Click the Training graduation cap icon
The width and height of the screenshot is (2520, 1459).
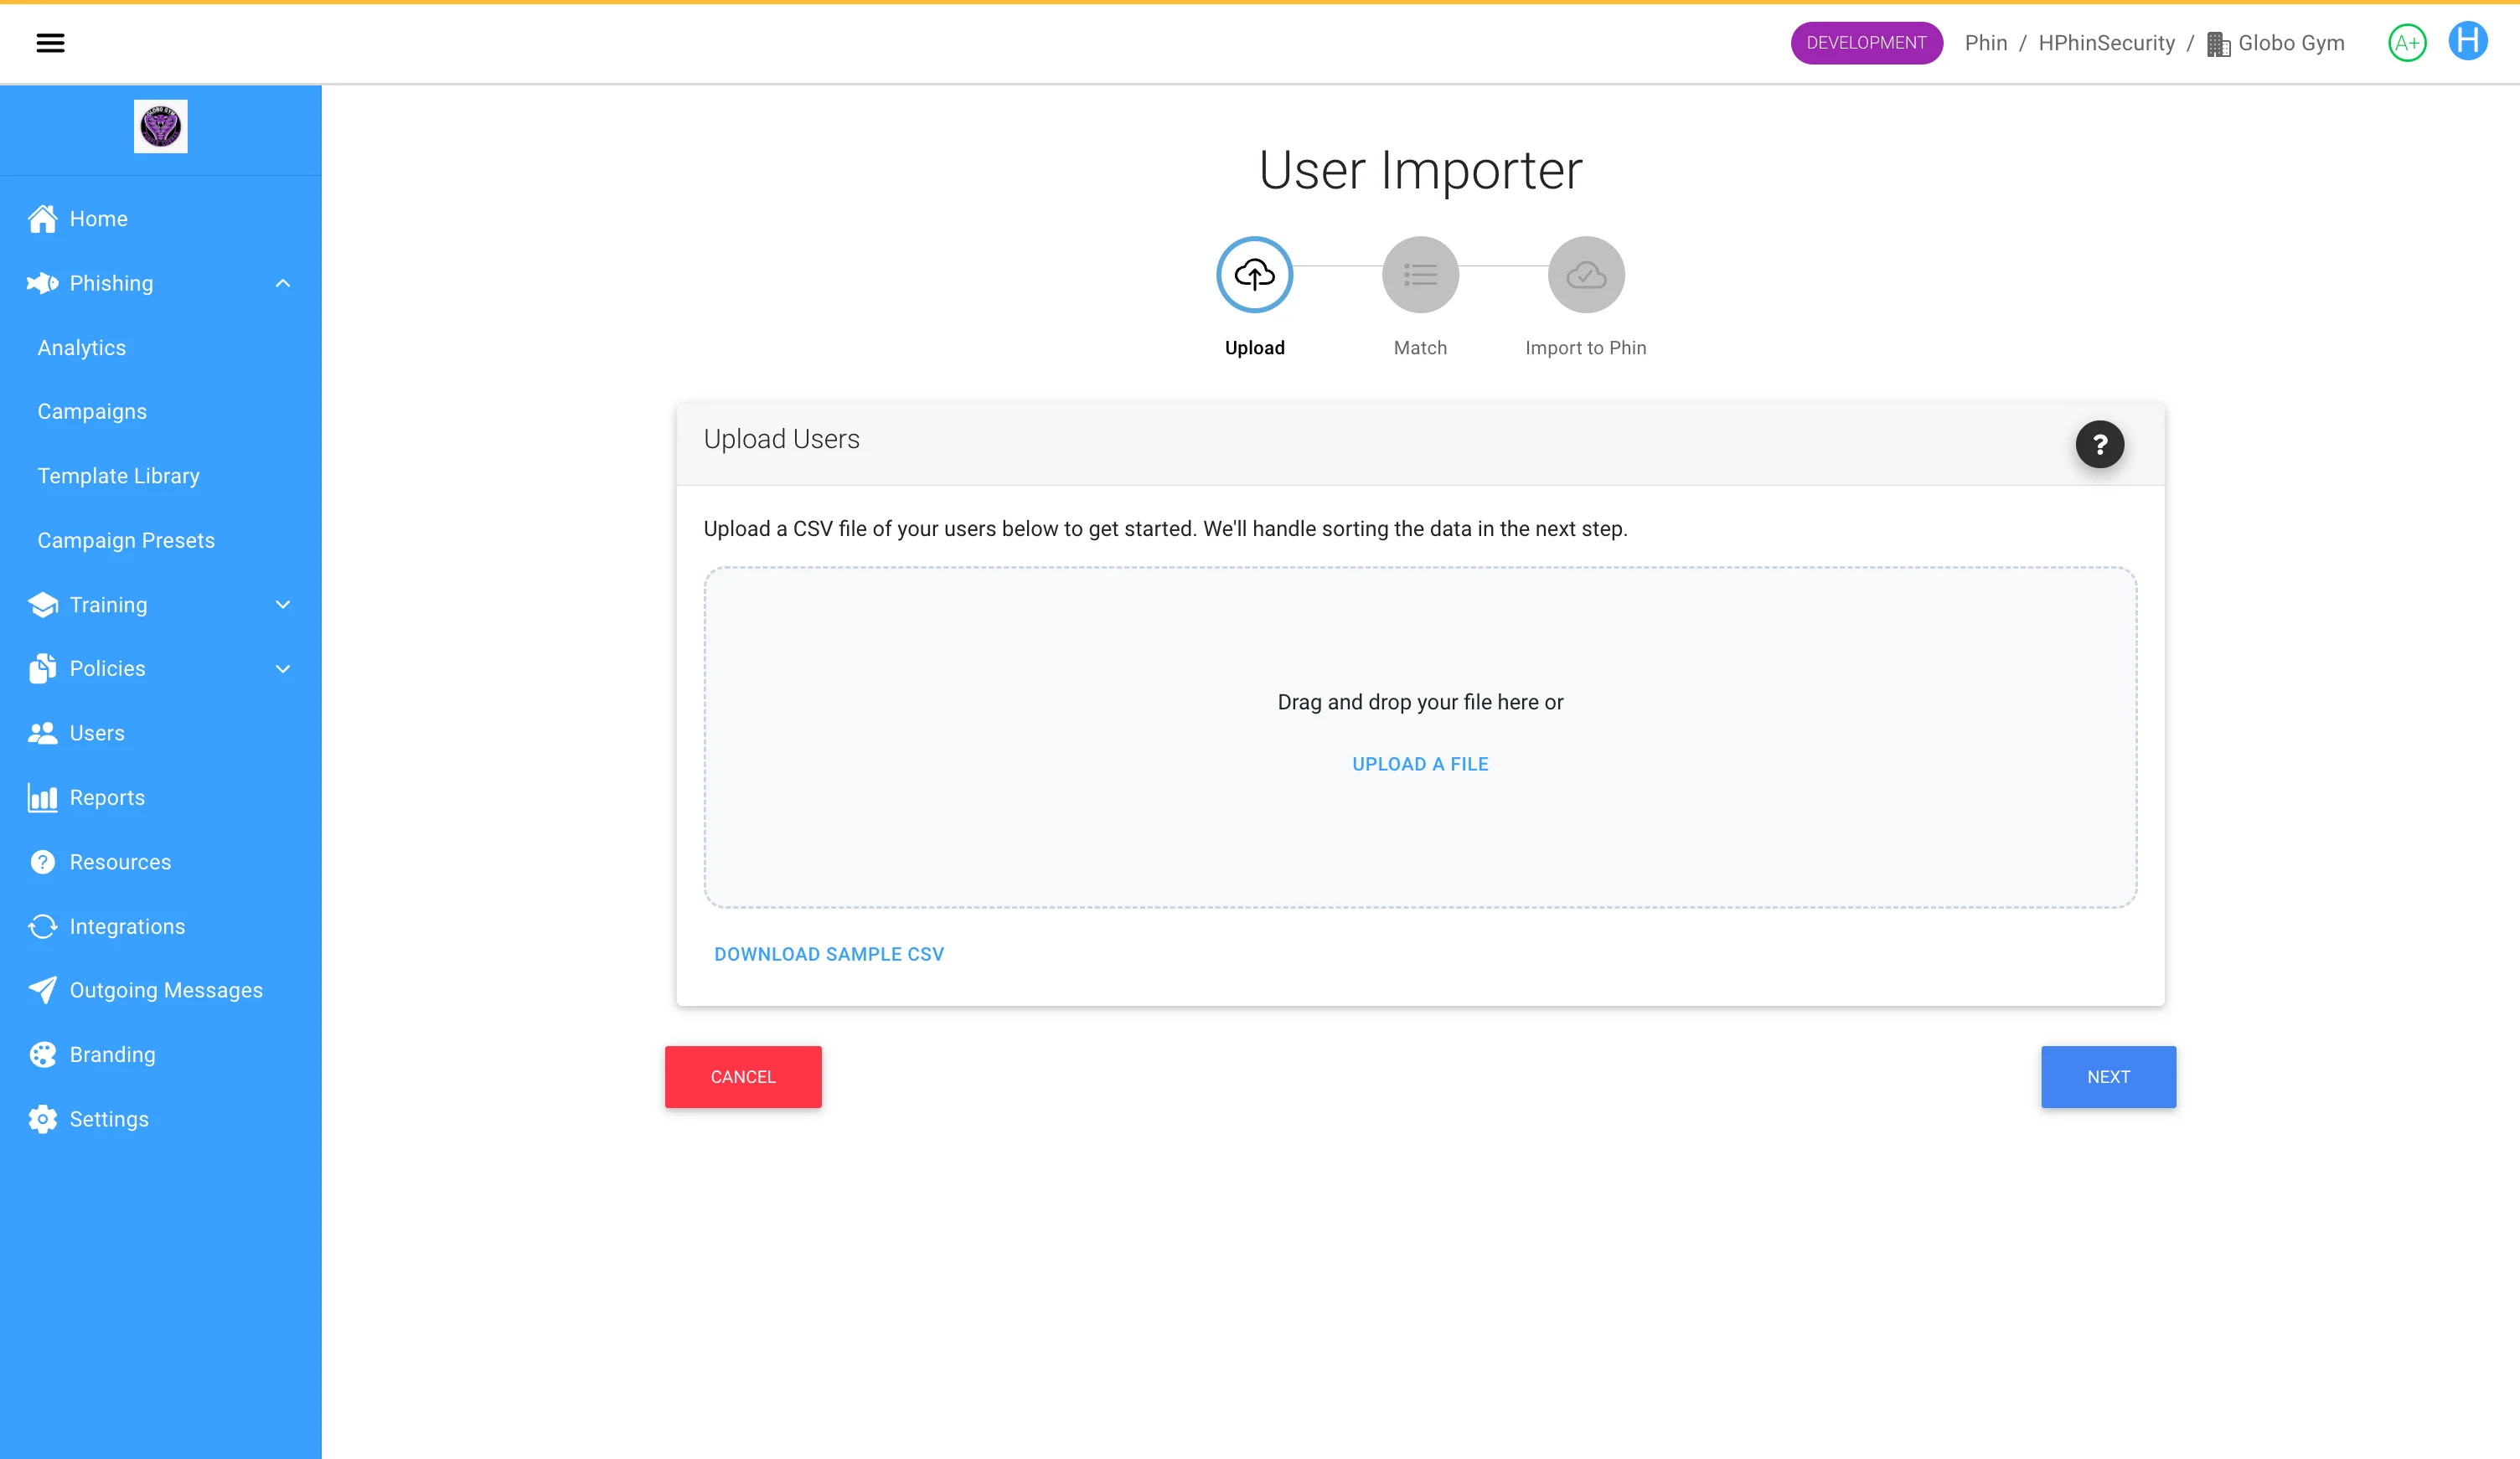click(42, 605)
